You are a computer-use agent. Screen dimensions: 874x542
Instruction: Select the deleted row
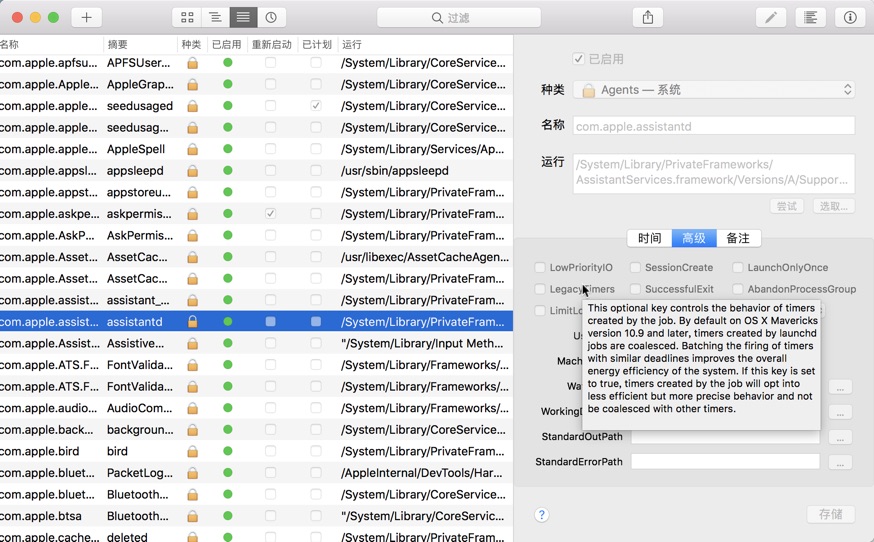point(256,536)
